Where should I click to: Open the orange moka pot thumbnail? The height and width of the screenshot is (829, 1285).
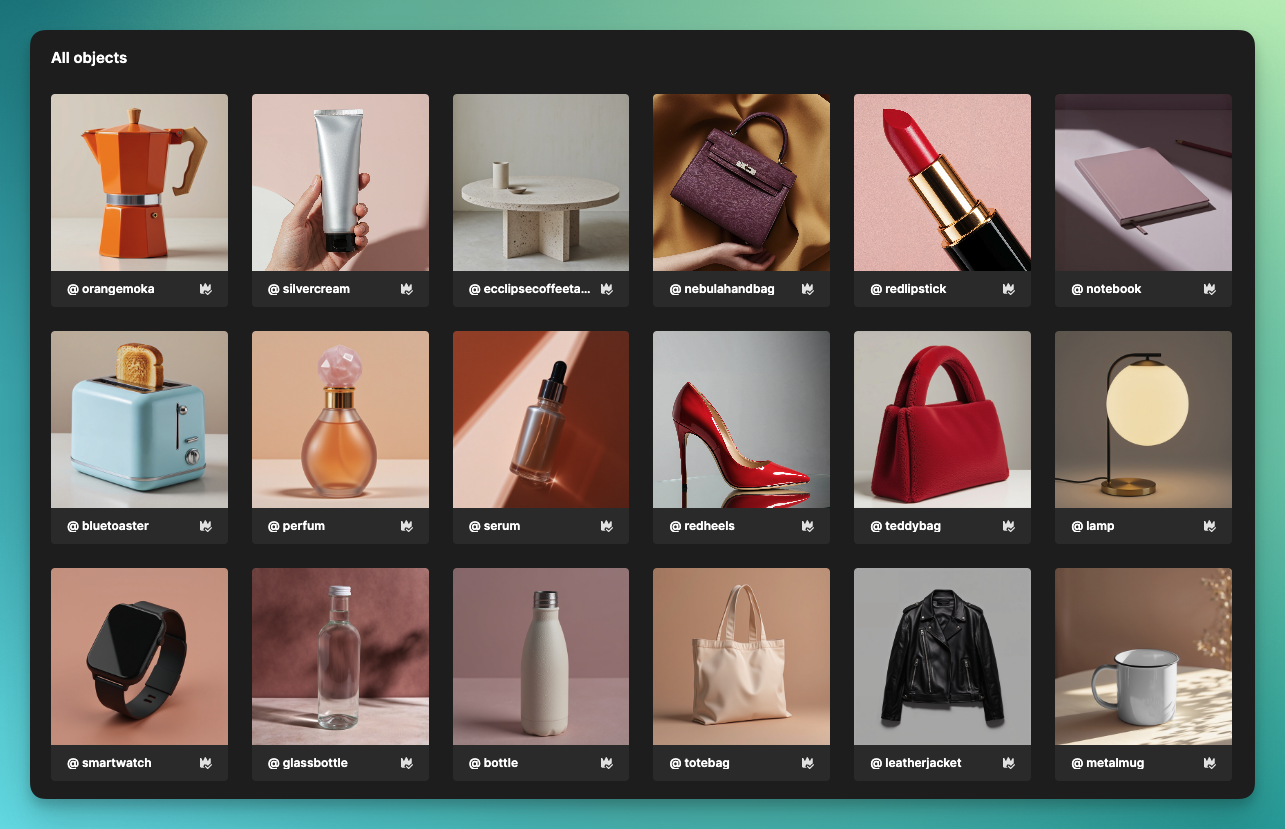tap(139, 182)
